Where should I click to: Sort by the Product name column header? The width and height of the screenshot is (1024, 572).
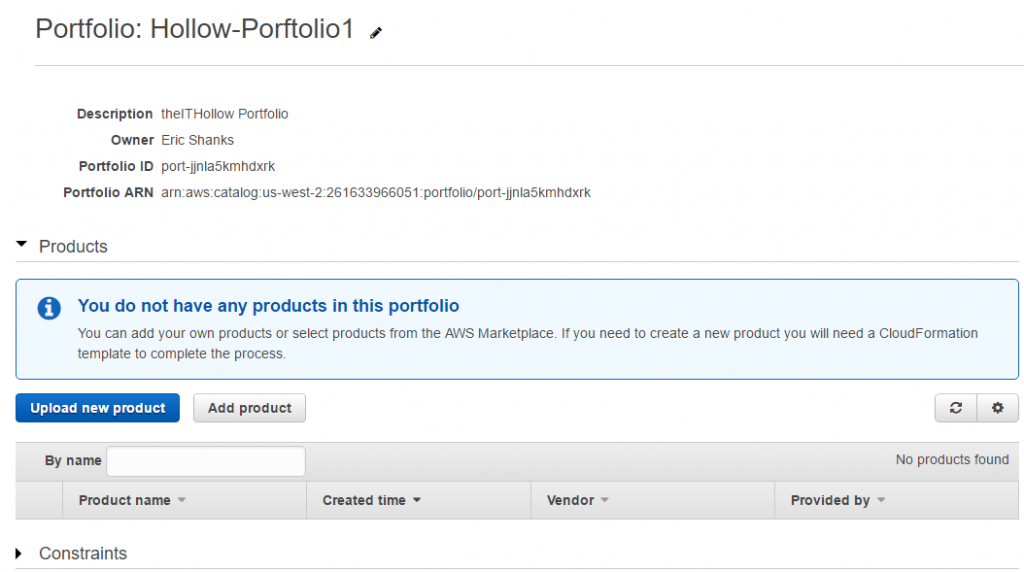point(125,500)
